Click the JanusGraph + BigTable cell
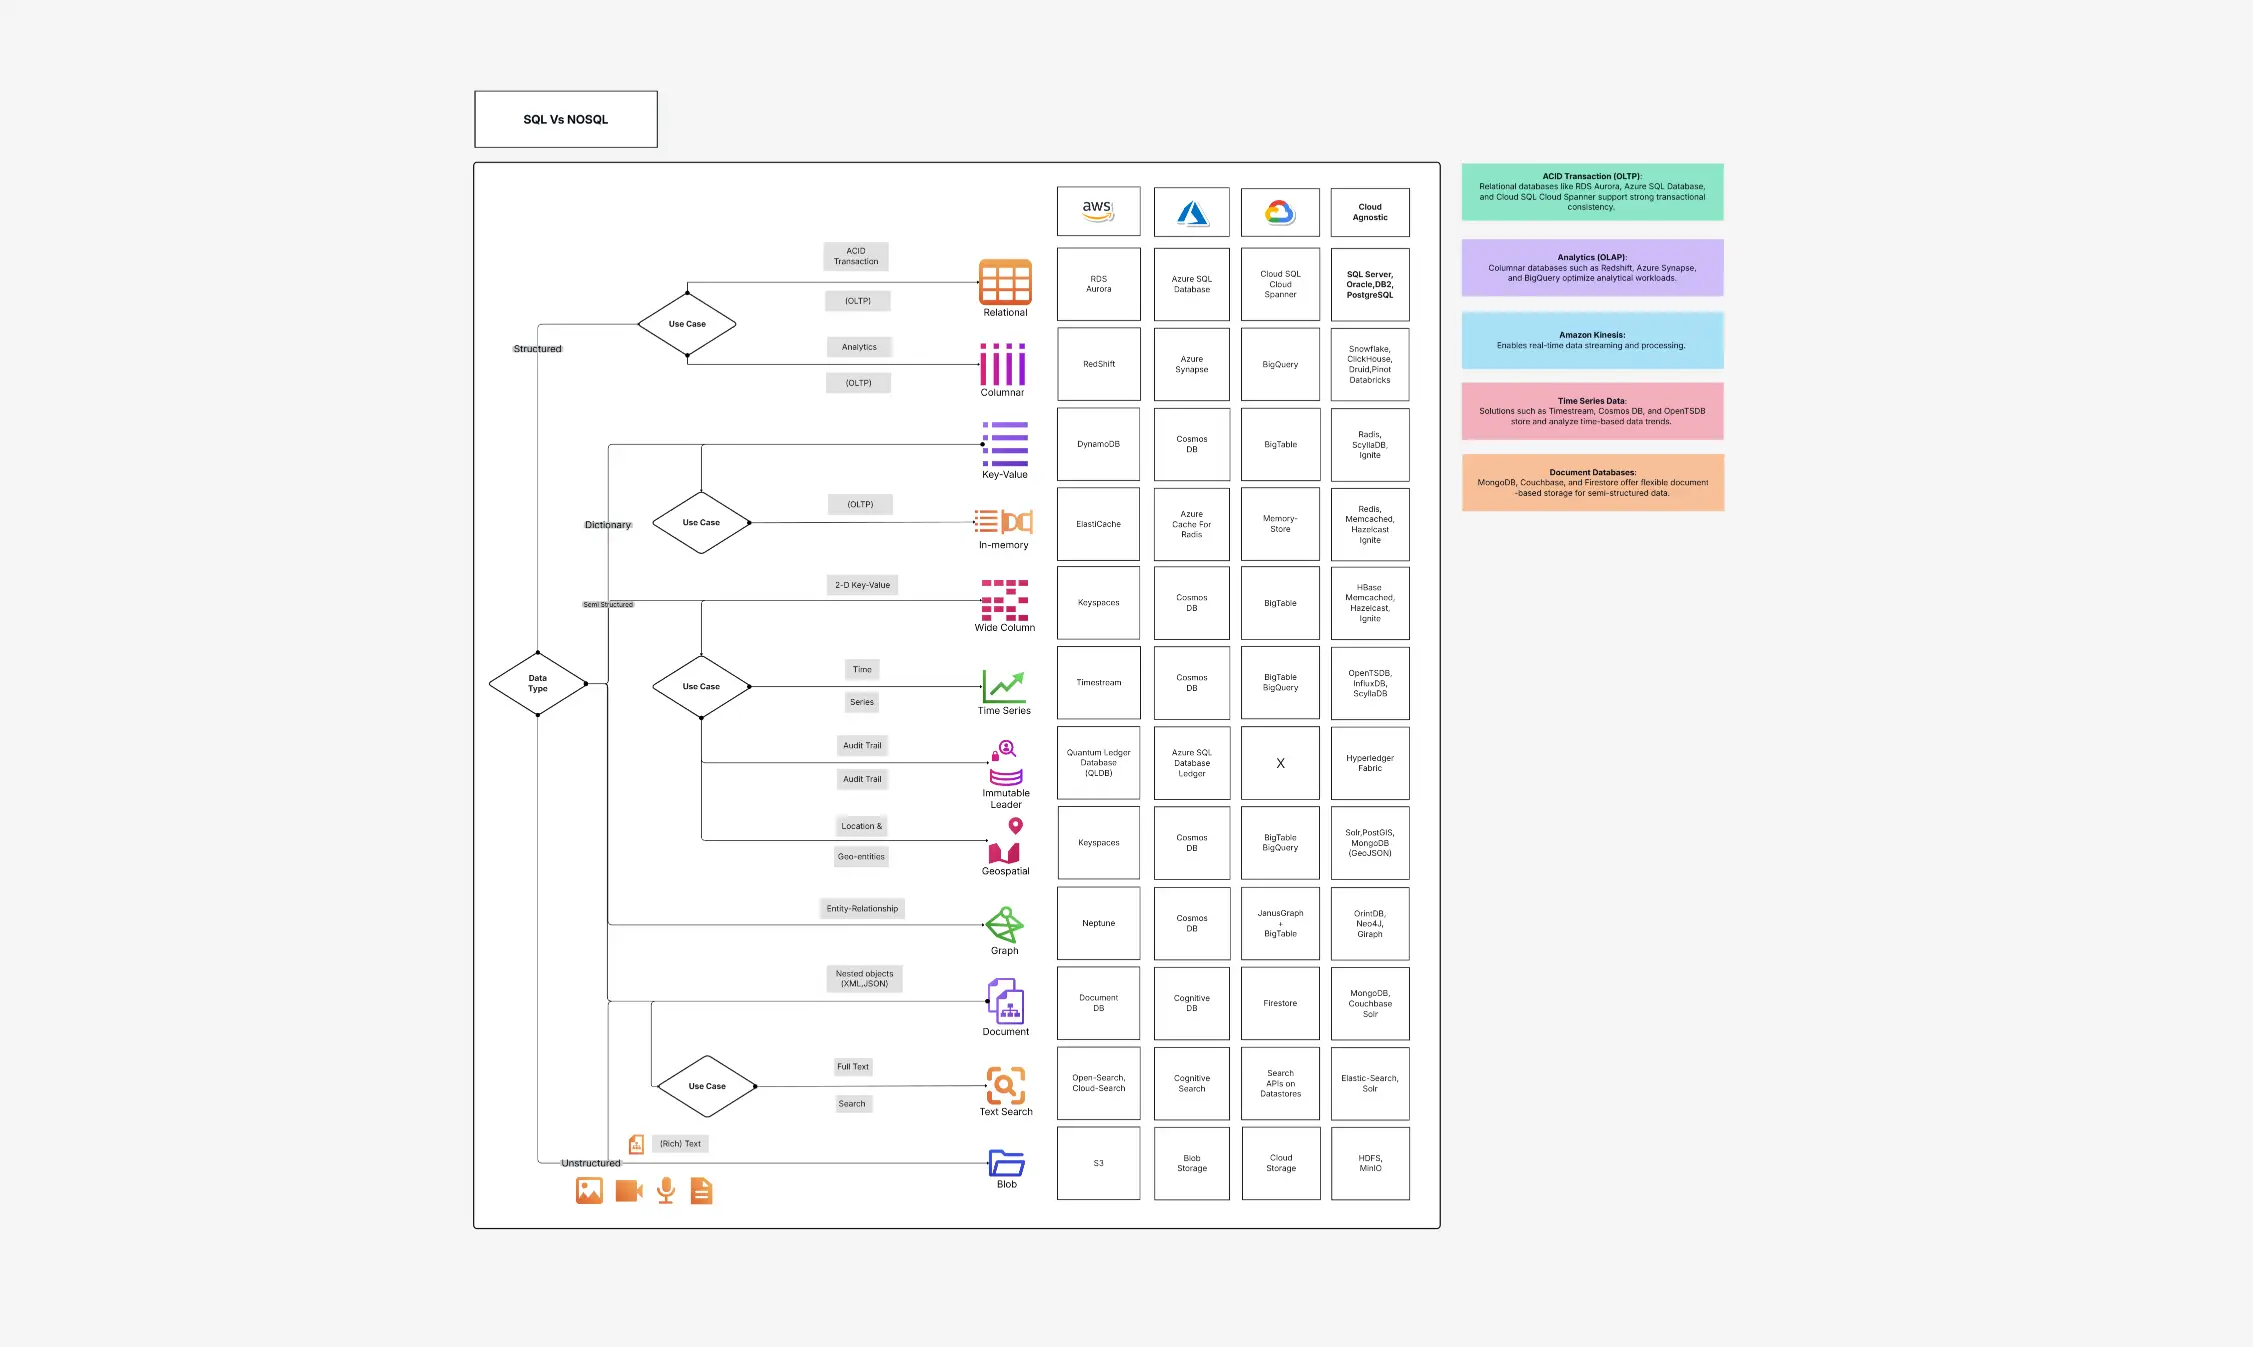Viewport: 2253px width, 1347px height. tap(1280, 923)
